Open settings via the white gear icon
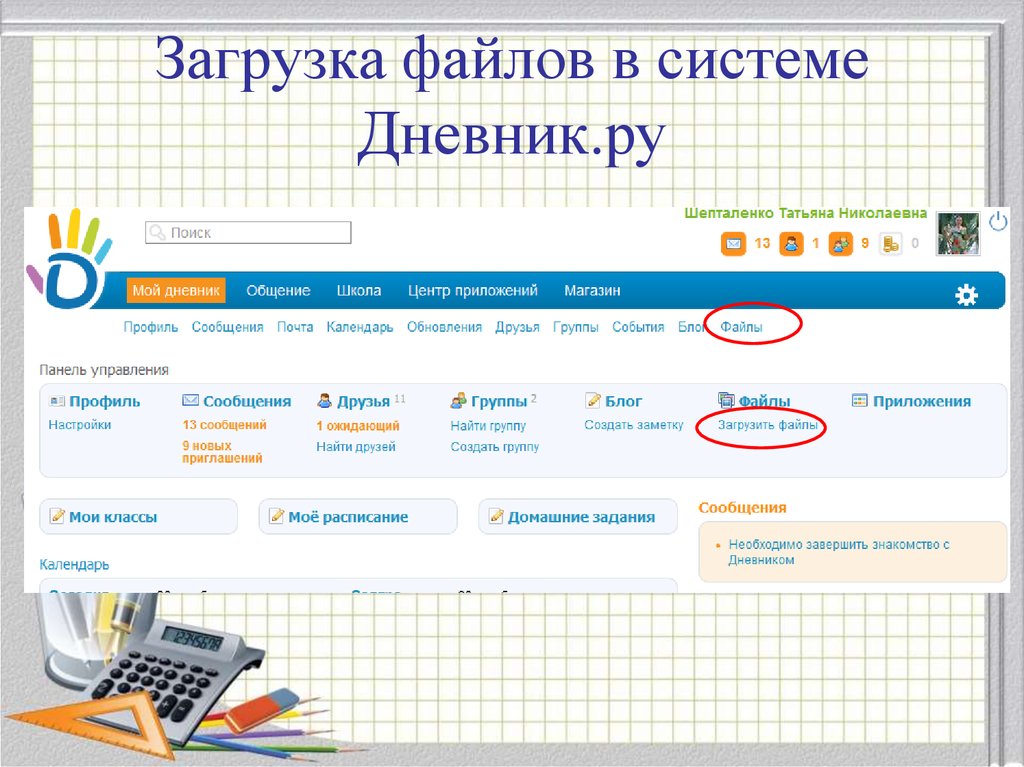The width and height of the screenshot is (1024, 767). point(966,294)
